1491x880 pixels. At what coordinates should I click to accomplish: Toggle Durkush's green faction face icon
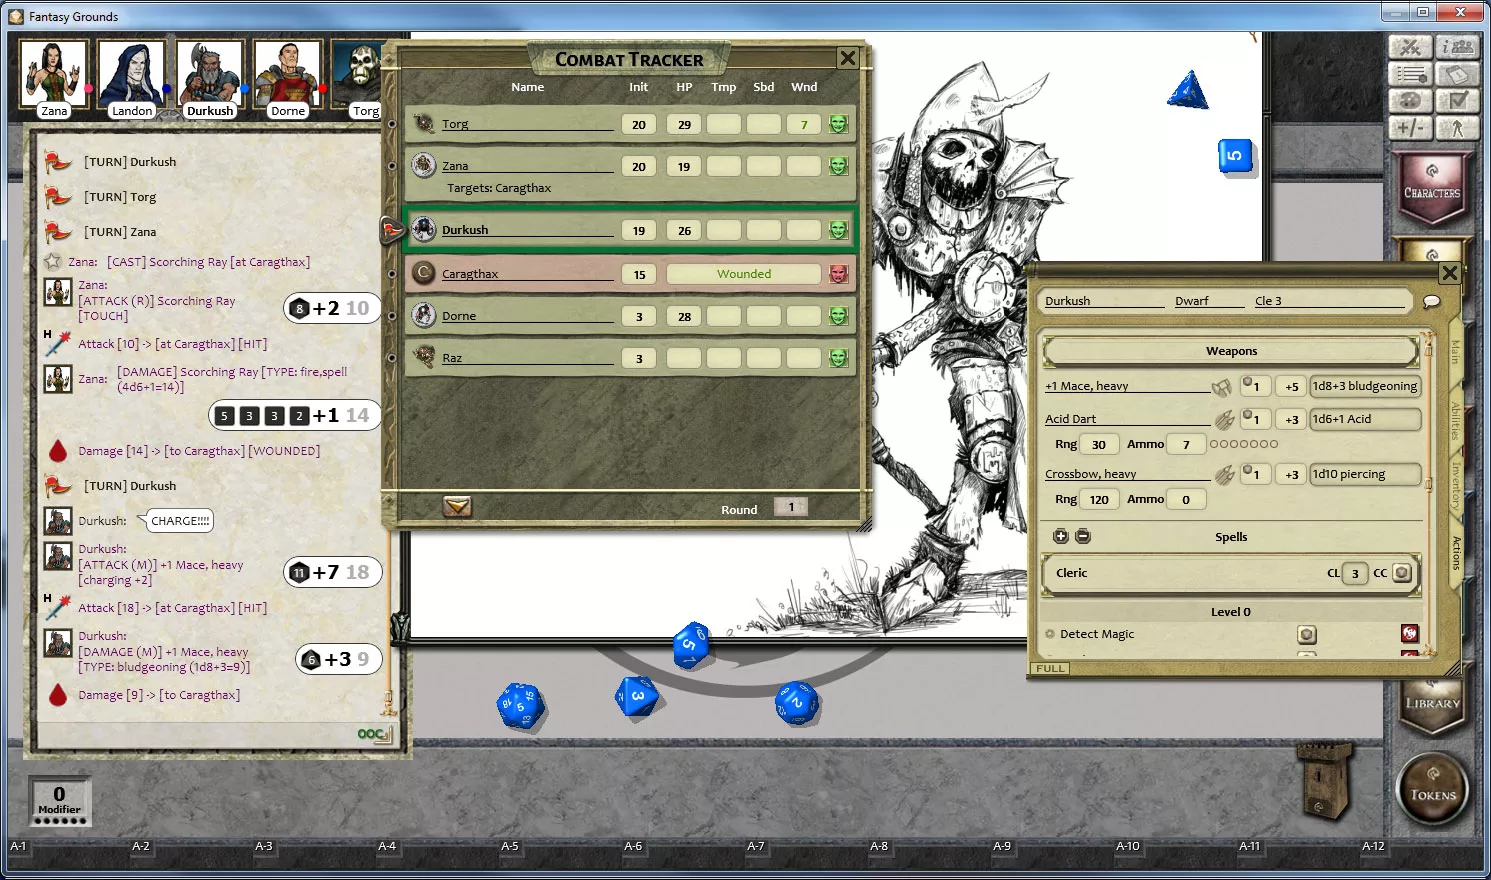[x=838, y=230]
